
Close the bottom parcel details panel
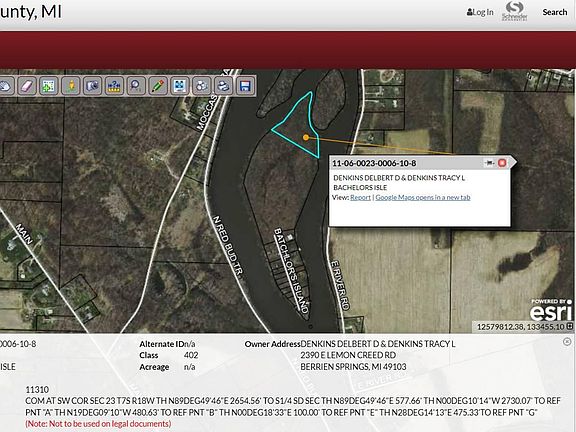(567, 342)
